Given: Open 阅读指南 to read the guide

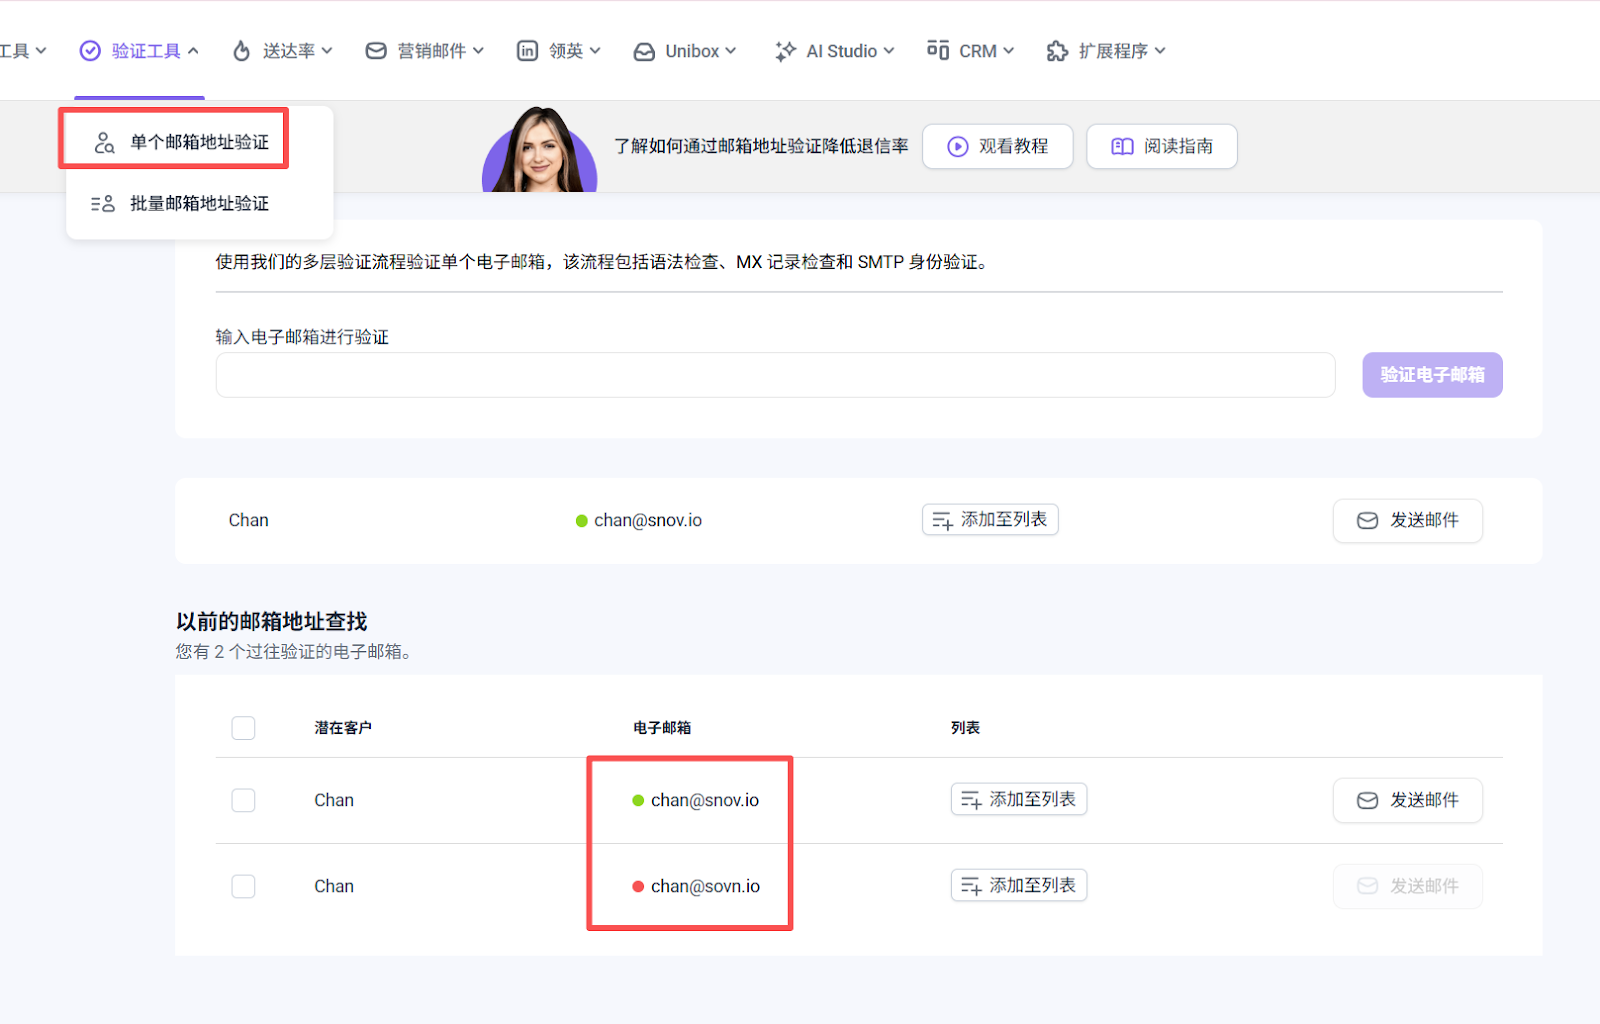Looking at the screenshot, I should coord(1161,146).
